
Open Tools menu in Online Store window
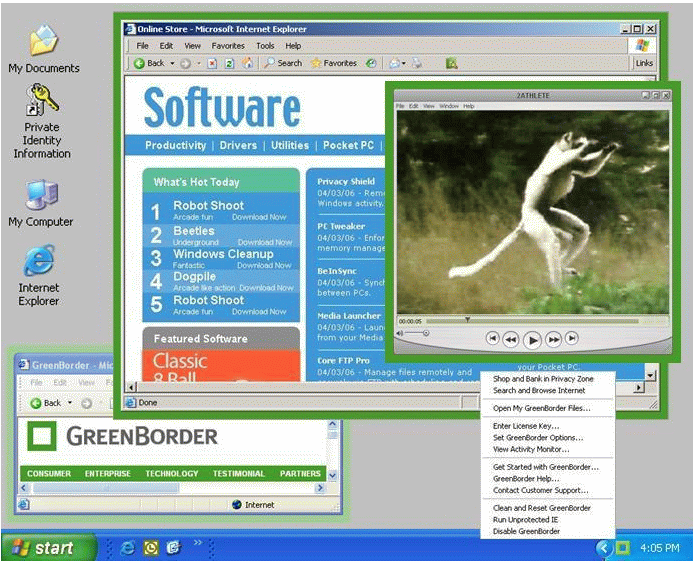click(x=265, y=46)
